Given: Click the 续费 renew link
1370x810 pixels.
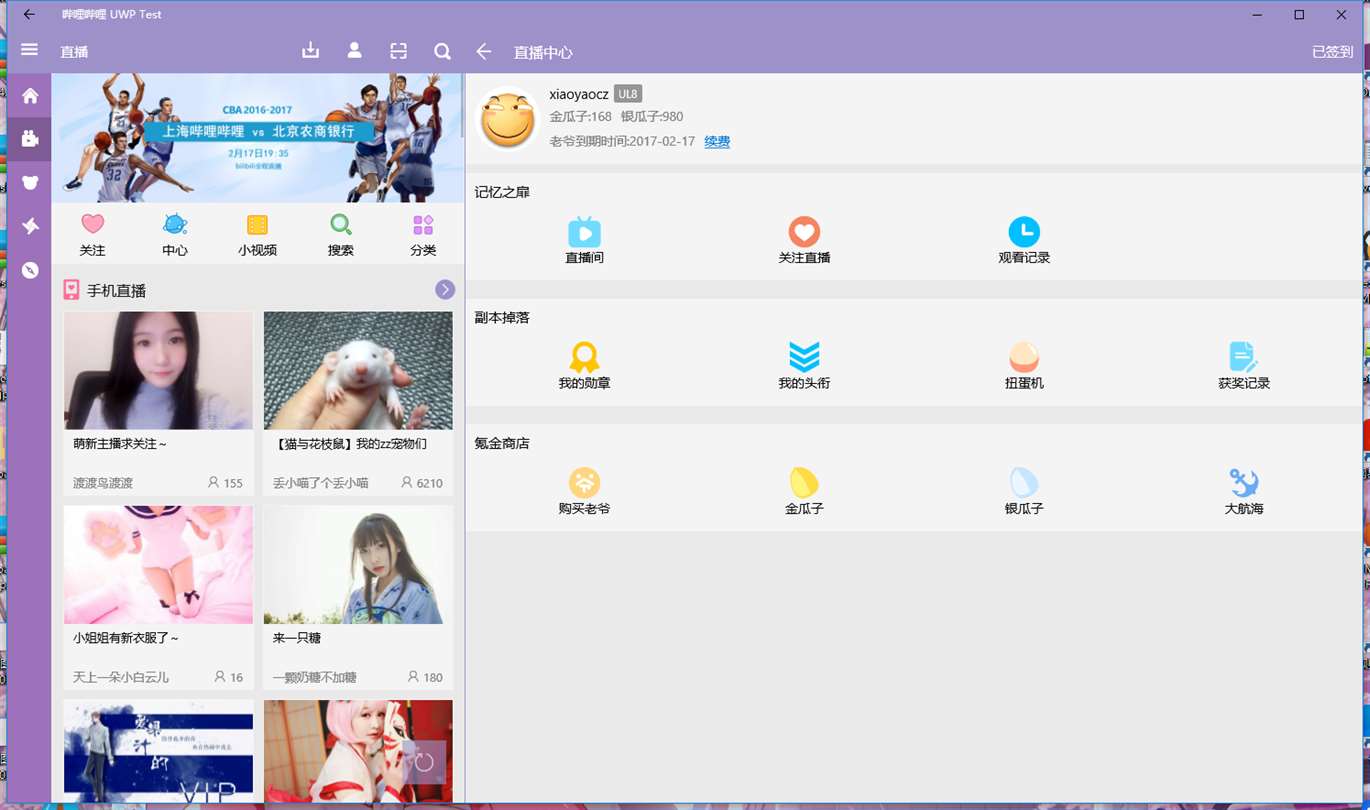Looking at the screenshot, I should (x=717, y=142).
